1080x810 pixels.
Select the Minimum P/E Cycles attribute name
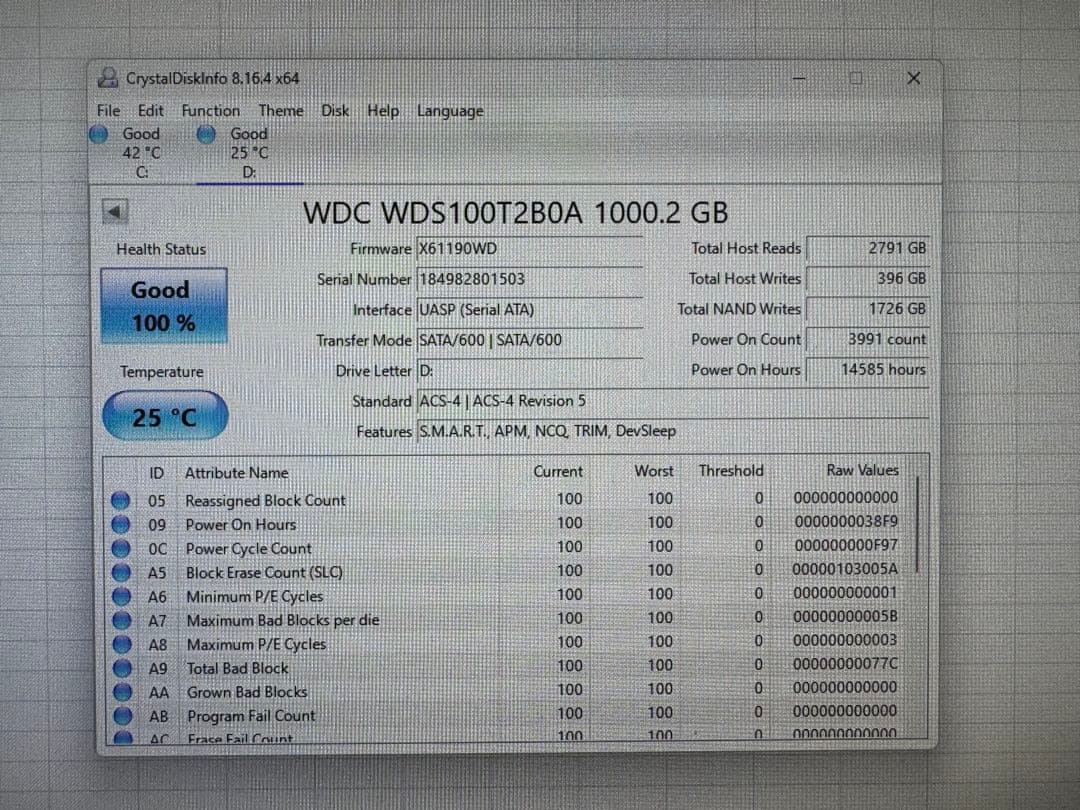point(255,596)
